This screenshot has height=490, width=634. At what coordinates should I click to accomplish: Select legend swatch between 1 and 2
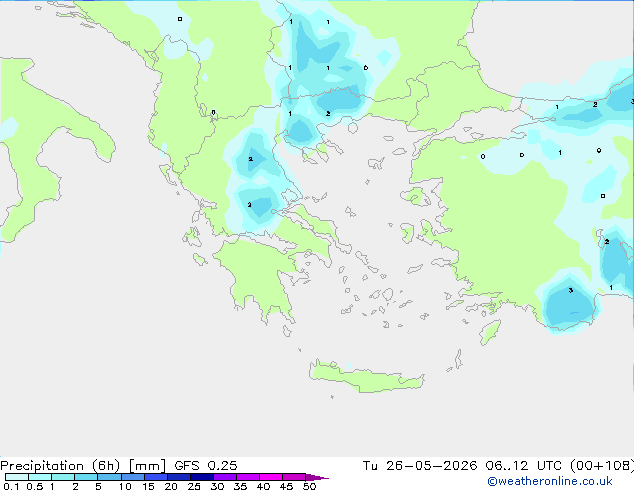(x=63, y=477)
